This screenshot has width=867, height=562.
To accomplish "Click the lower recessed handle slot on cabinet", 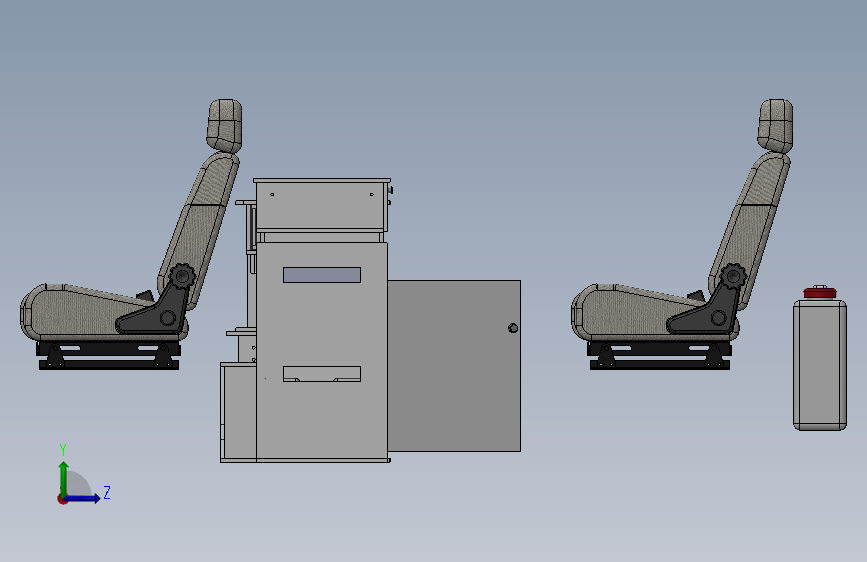I will tap(322, 374).
